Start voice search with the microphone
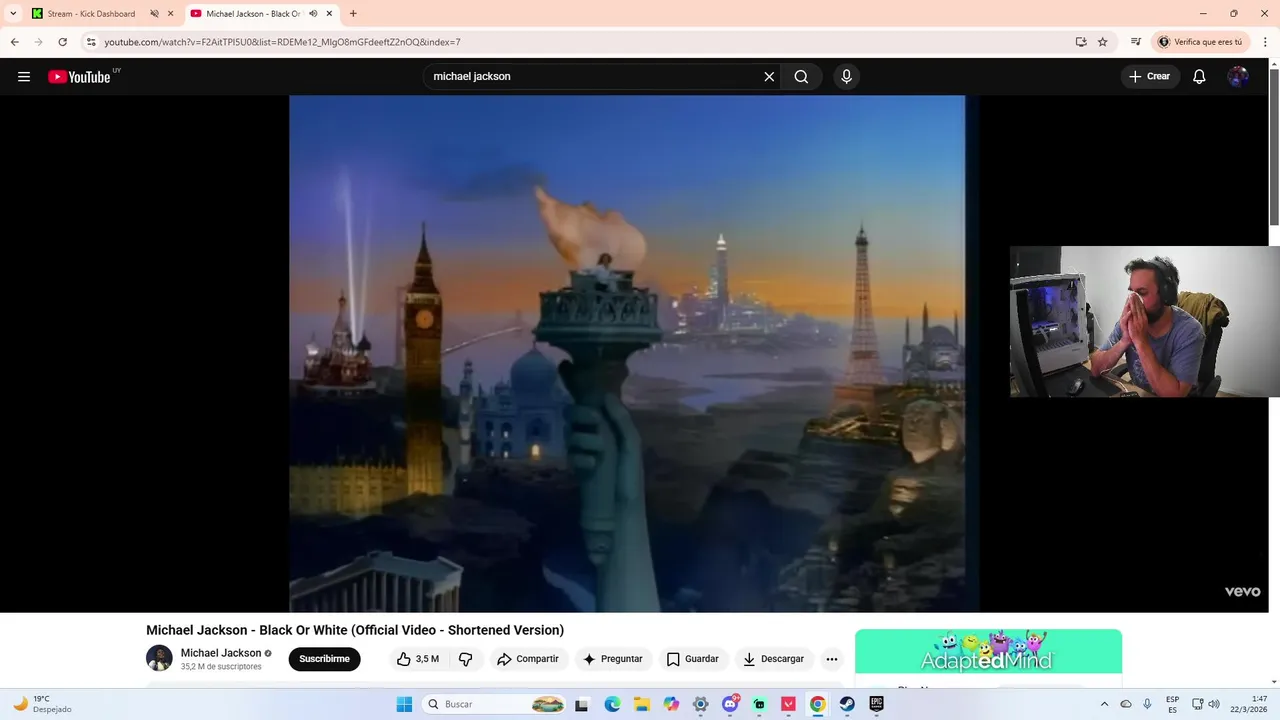 [x=846, y=77]
